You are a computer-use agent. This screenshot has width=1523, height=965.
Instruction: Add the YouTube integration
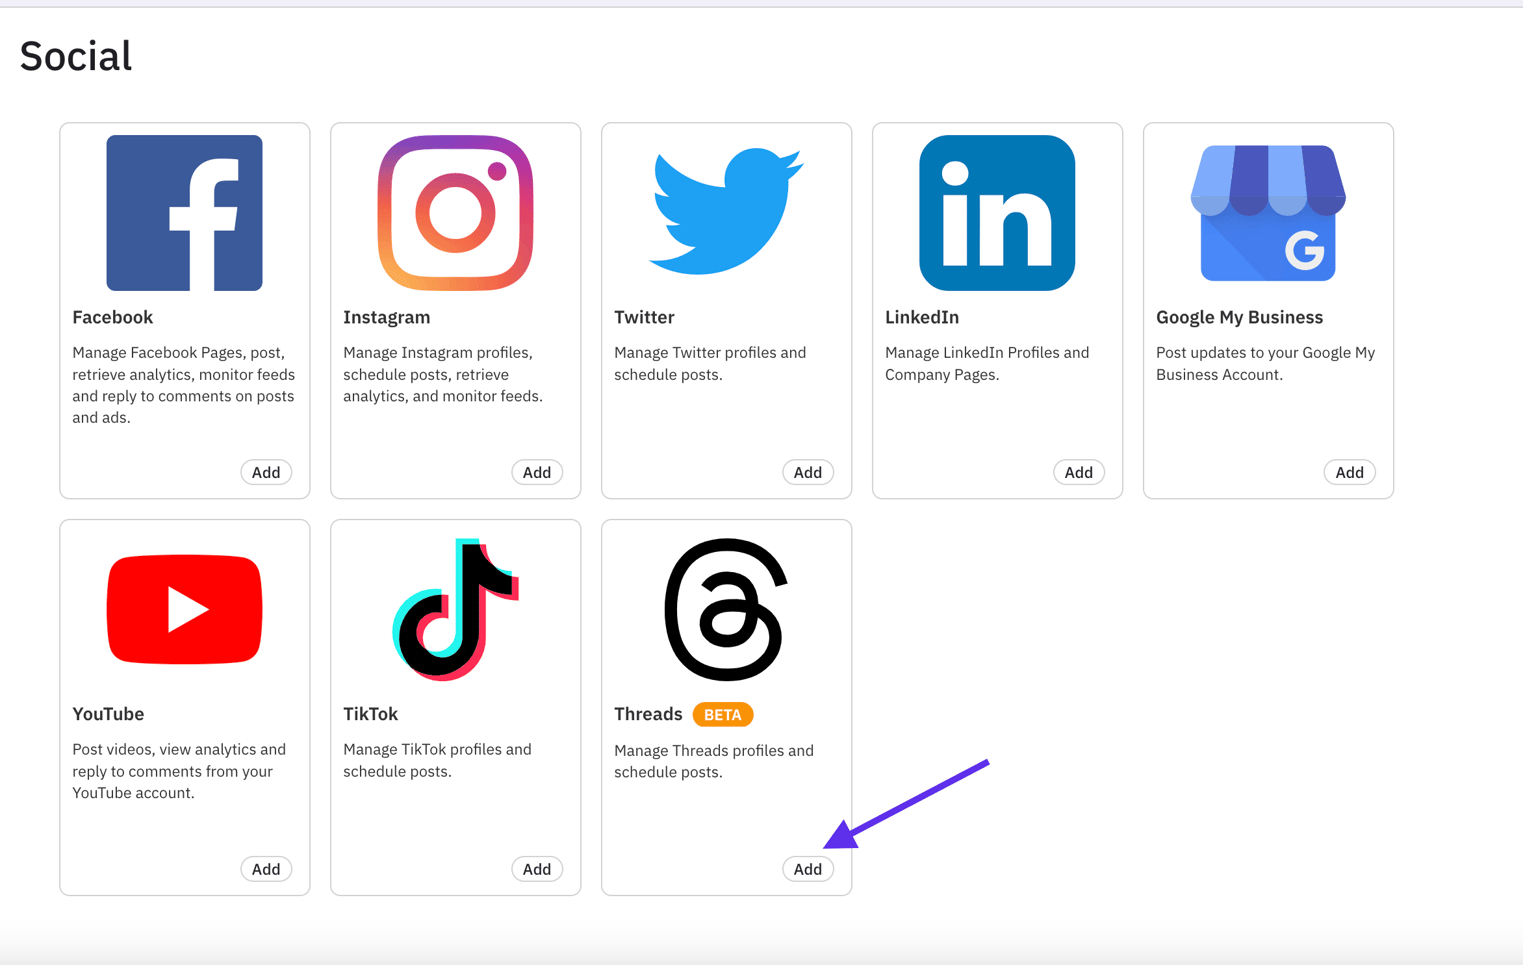266,868
